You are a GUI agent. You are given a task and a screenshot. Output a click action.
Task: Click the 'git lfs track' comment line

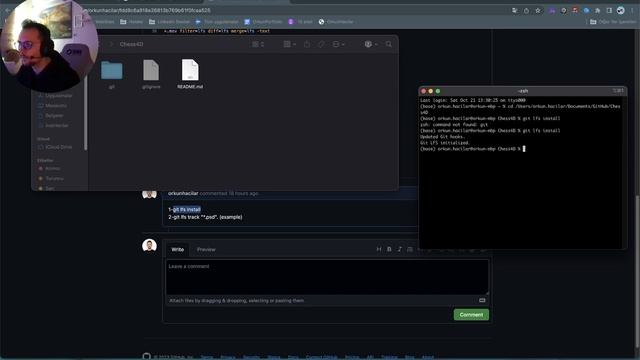click(205, 217)
